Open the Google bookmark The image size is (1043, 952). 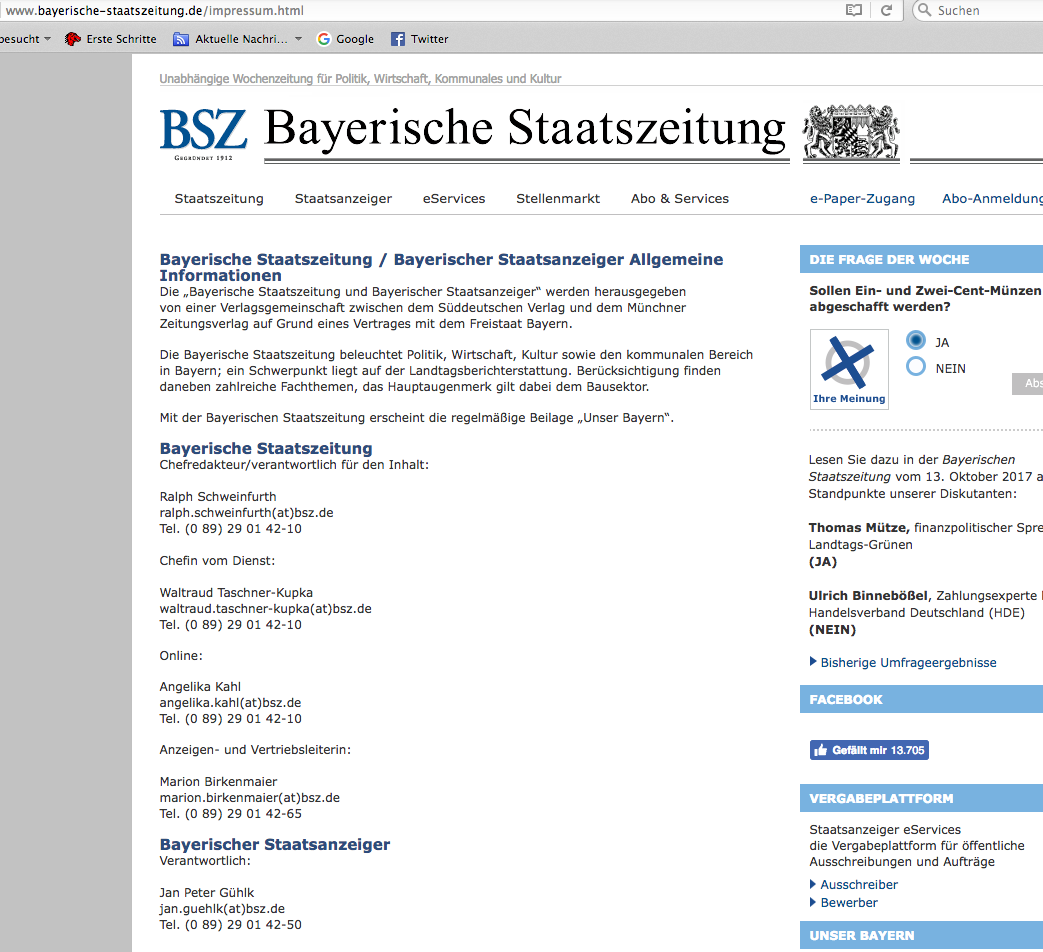pyautogui.click(x=345, y=39)
